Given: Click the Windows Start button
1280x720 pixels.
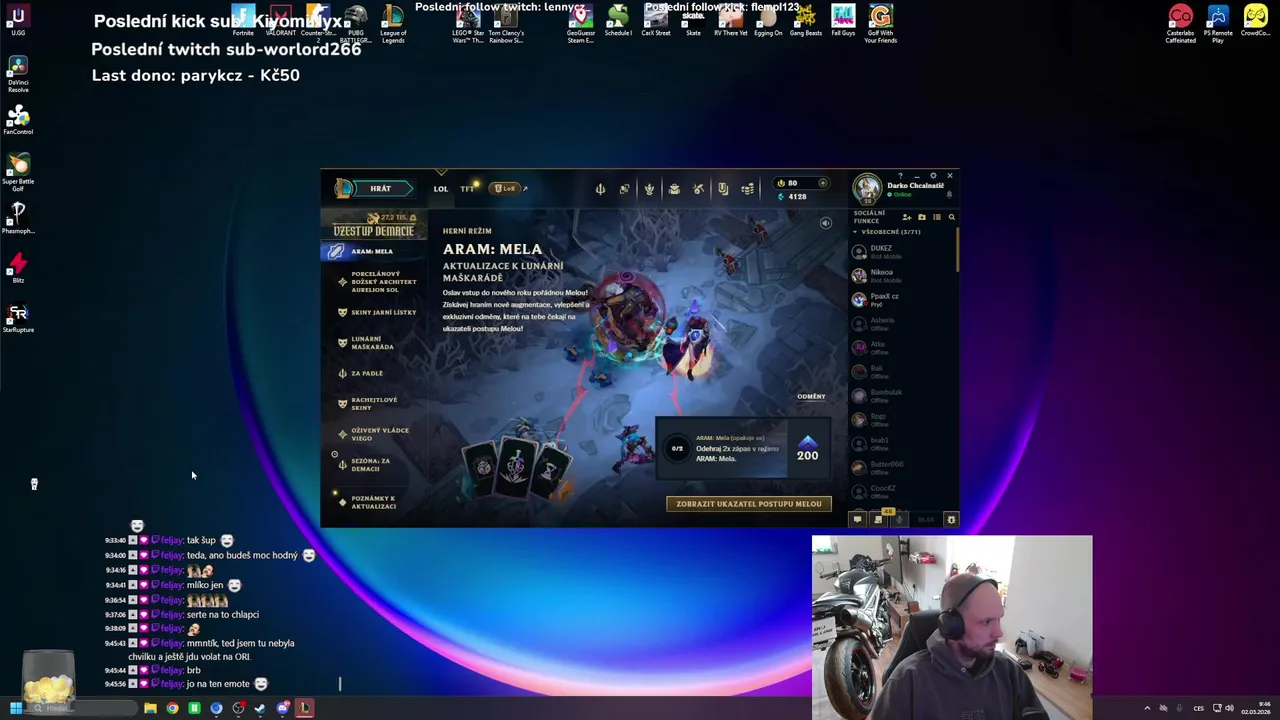Looking at the screenshot, I should tap(15, 708).
